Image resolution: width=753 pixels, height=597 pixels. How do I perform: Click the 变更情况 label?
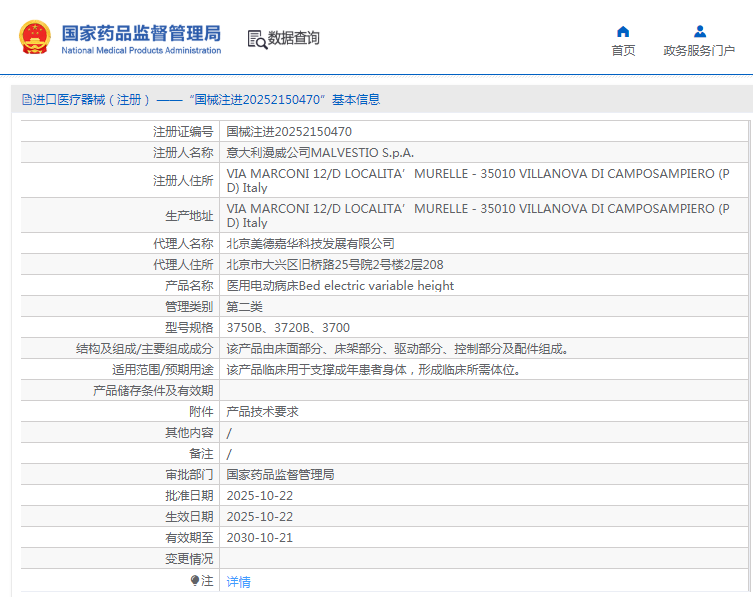(x=189, y=559)
